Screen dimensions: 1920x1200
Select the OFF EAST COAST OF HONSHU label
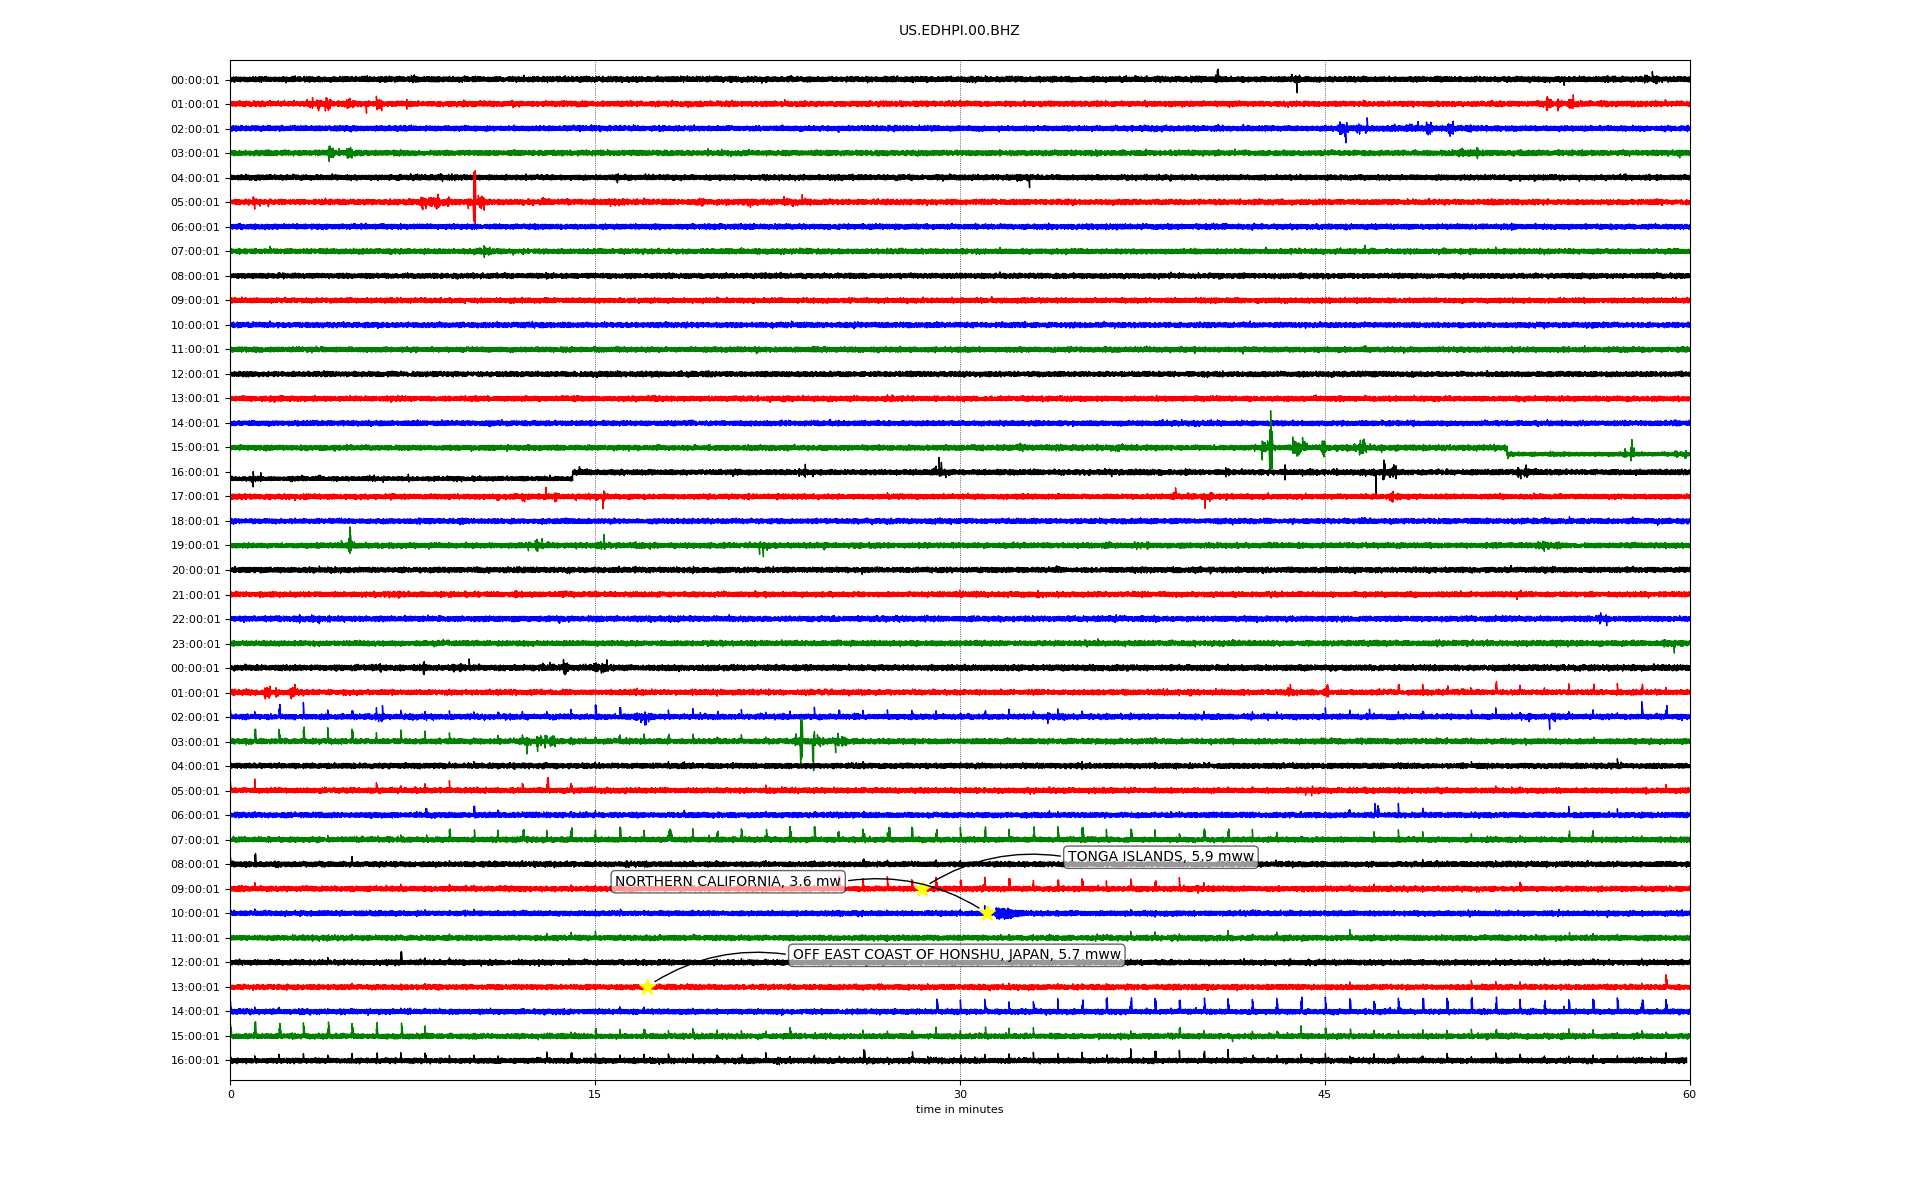(956, 955)
